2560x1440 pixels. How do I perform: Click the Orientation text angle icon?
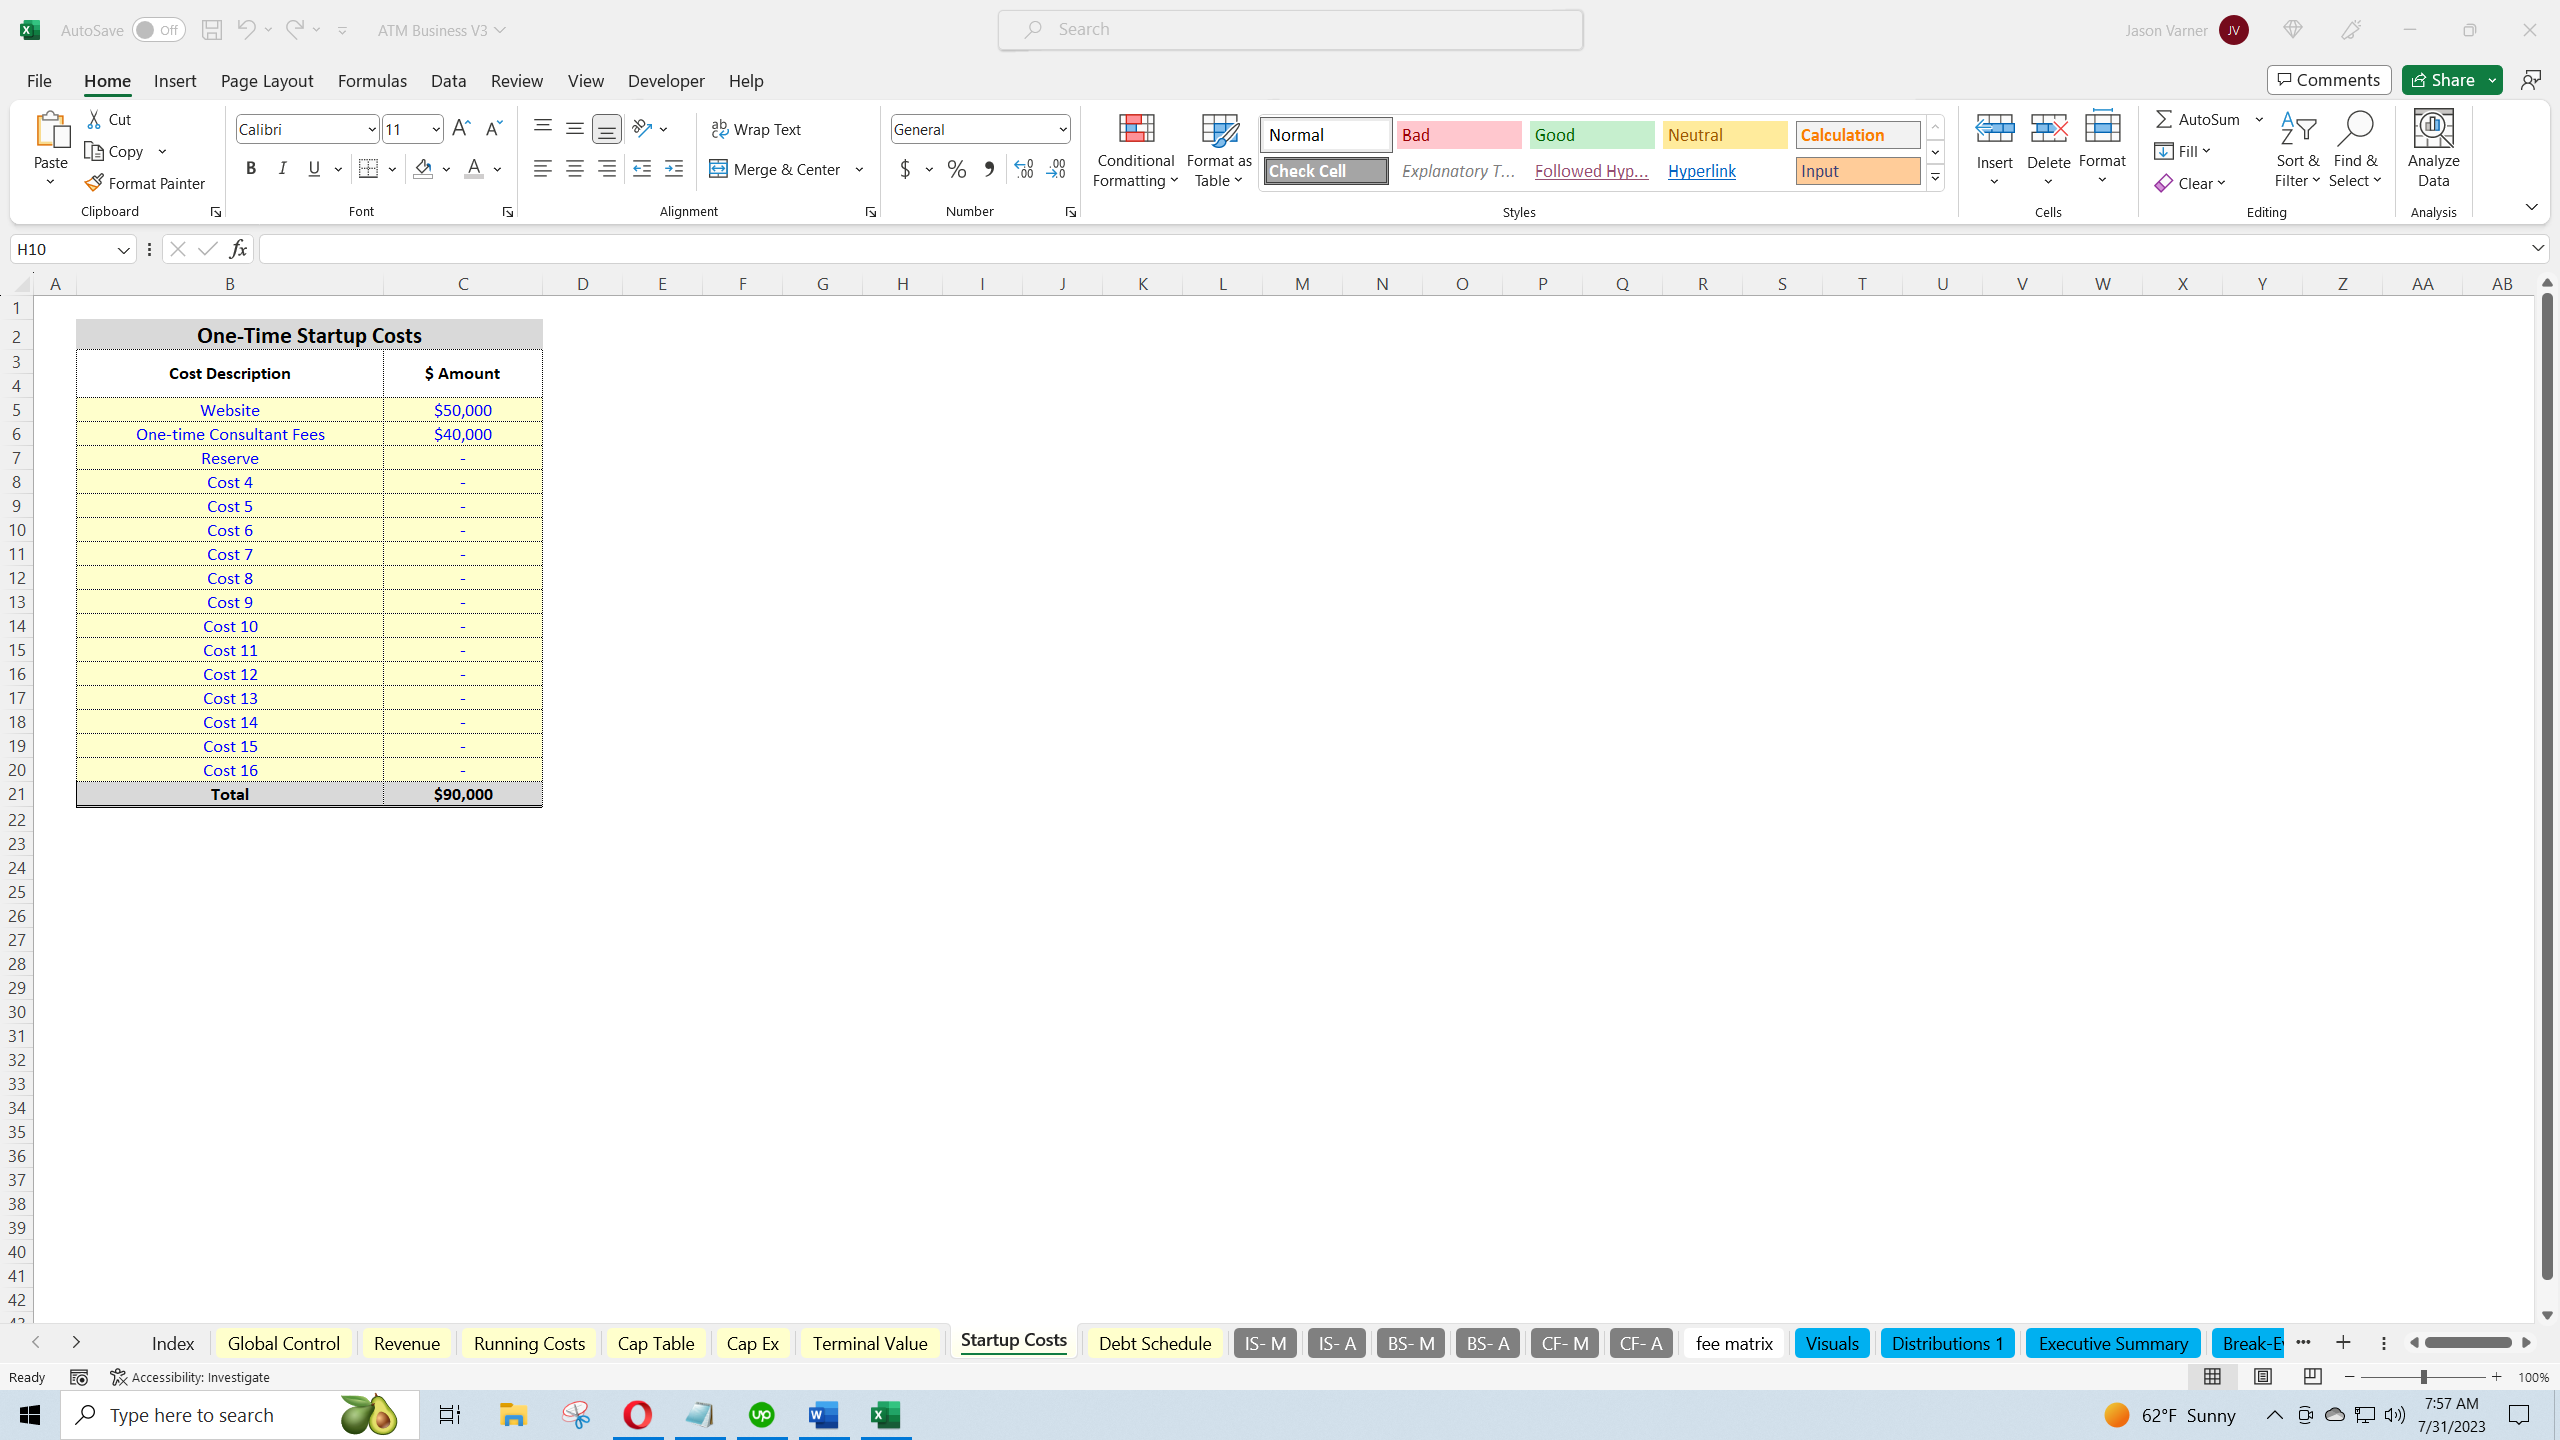pyautogui.click(x=642, y=128)
